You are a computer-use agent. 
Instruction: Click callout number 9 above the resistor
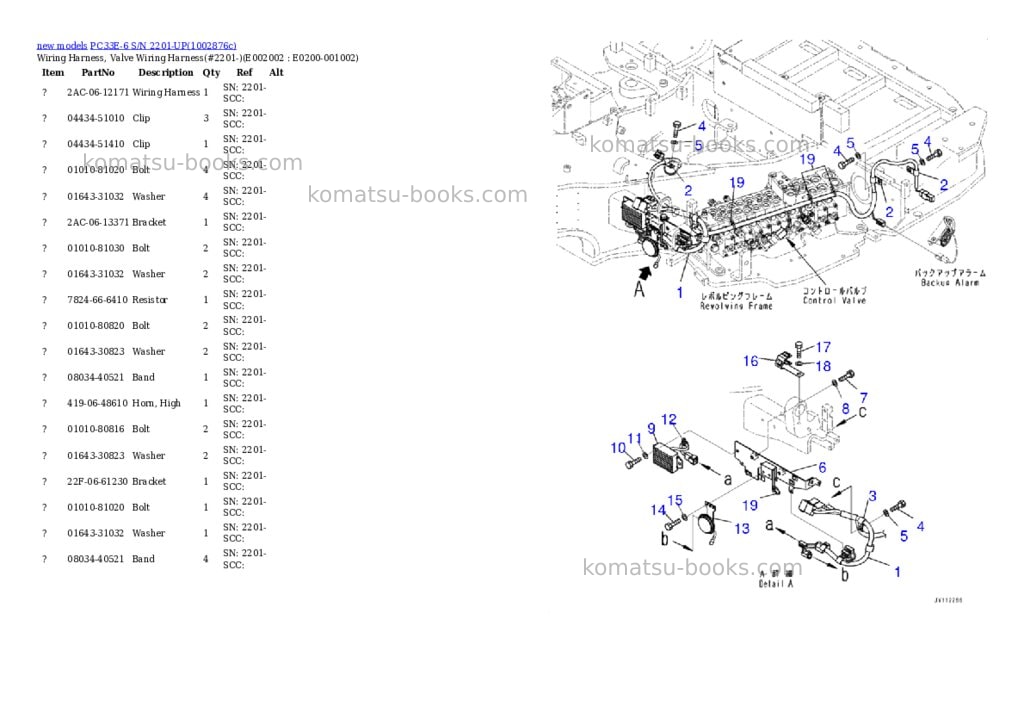(x=651, y=429)
